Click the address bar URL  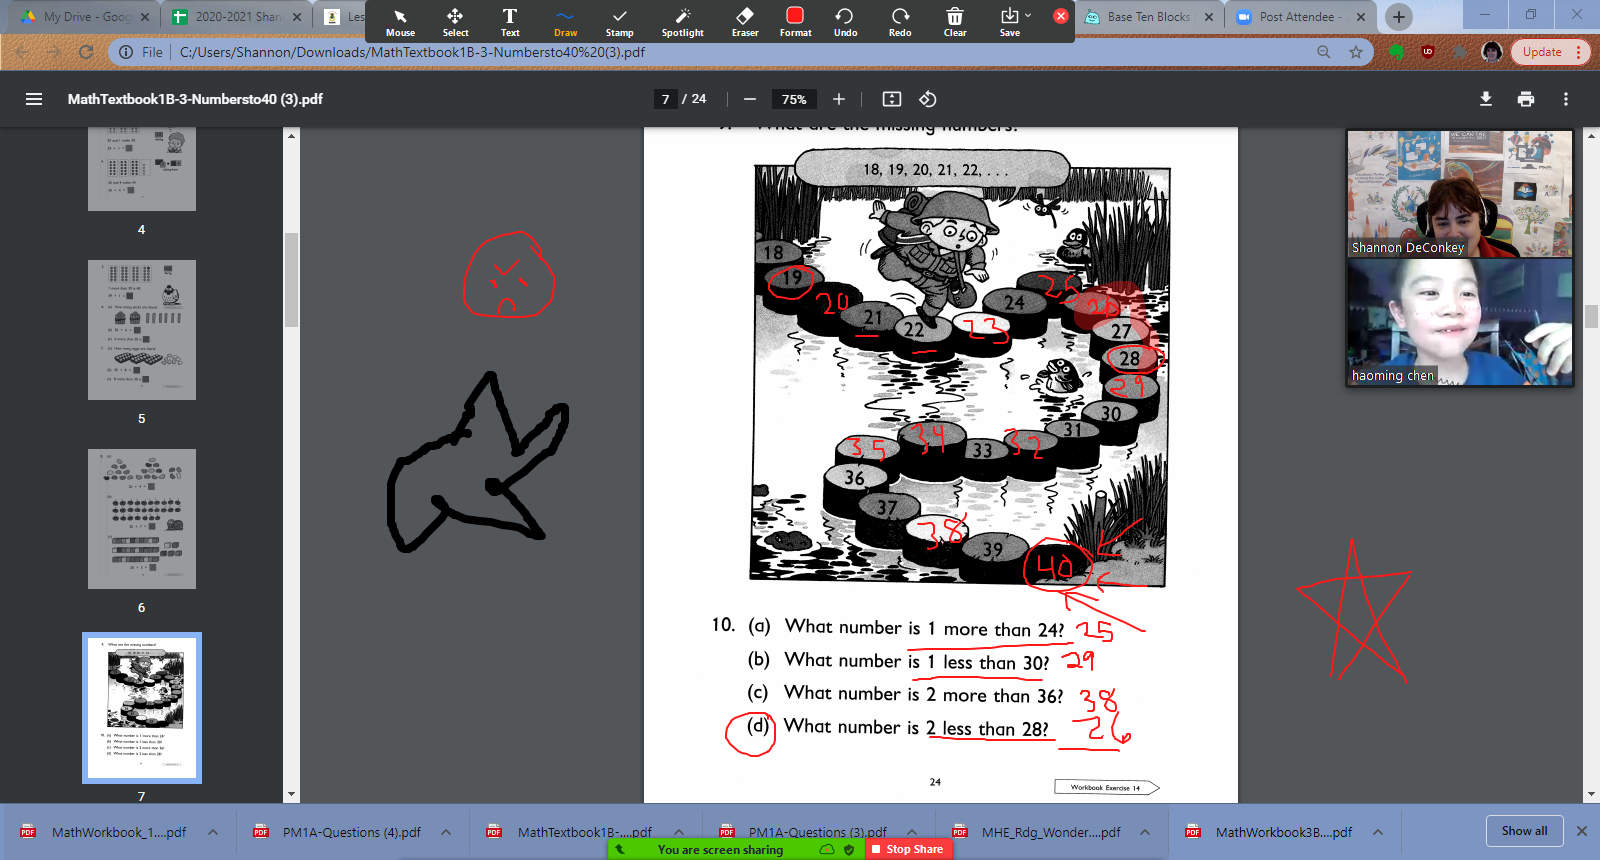point(412,52)
